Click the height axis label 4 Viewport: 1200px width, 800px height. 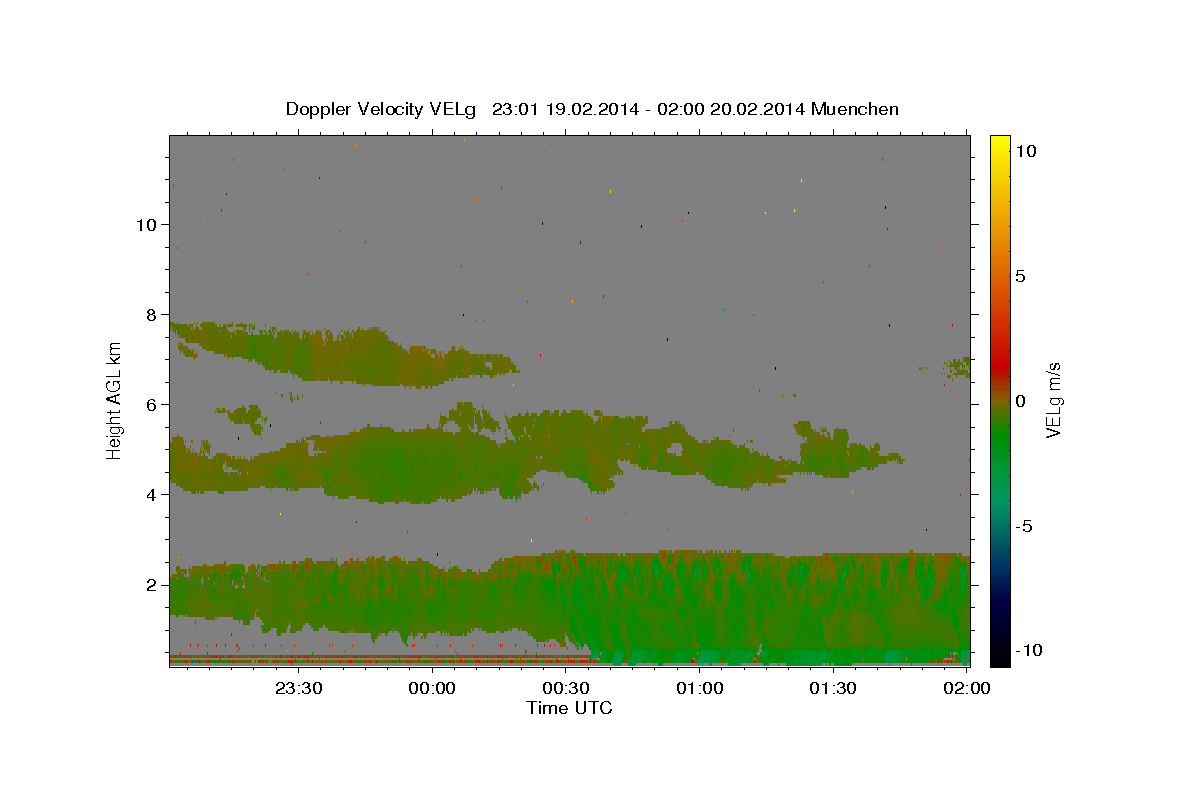151,494
